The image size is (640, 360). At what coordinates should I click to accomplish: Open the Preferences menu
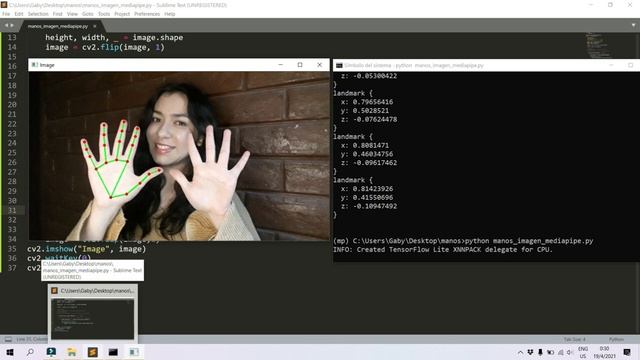click(x=147, y=14)
